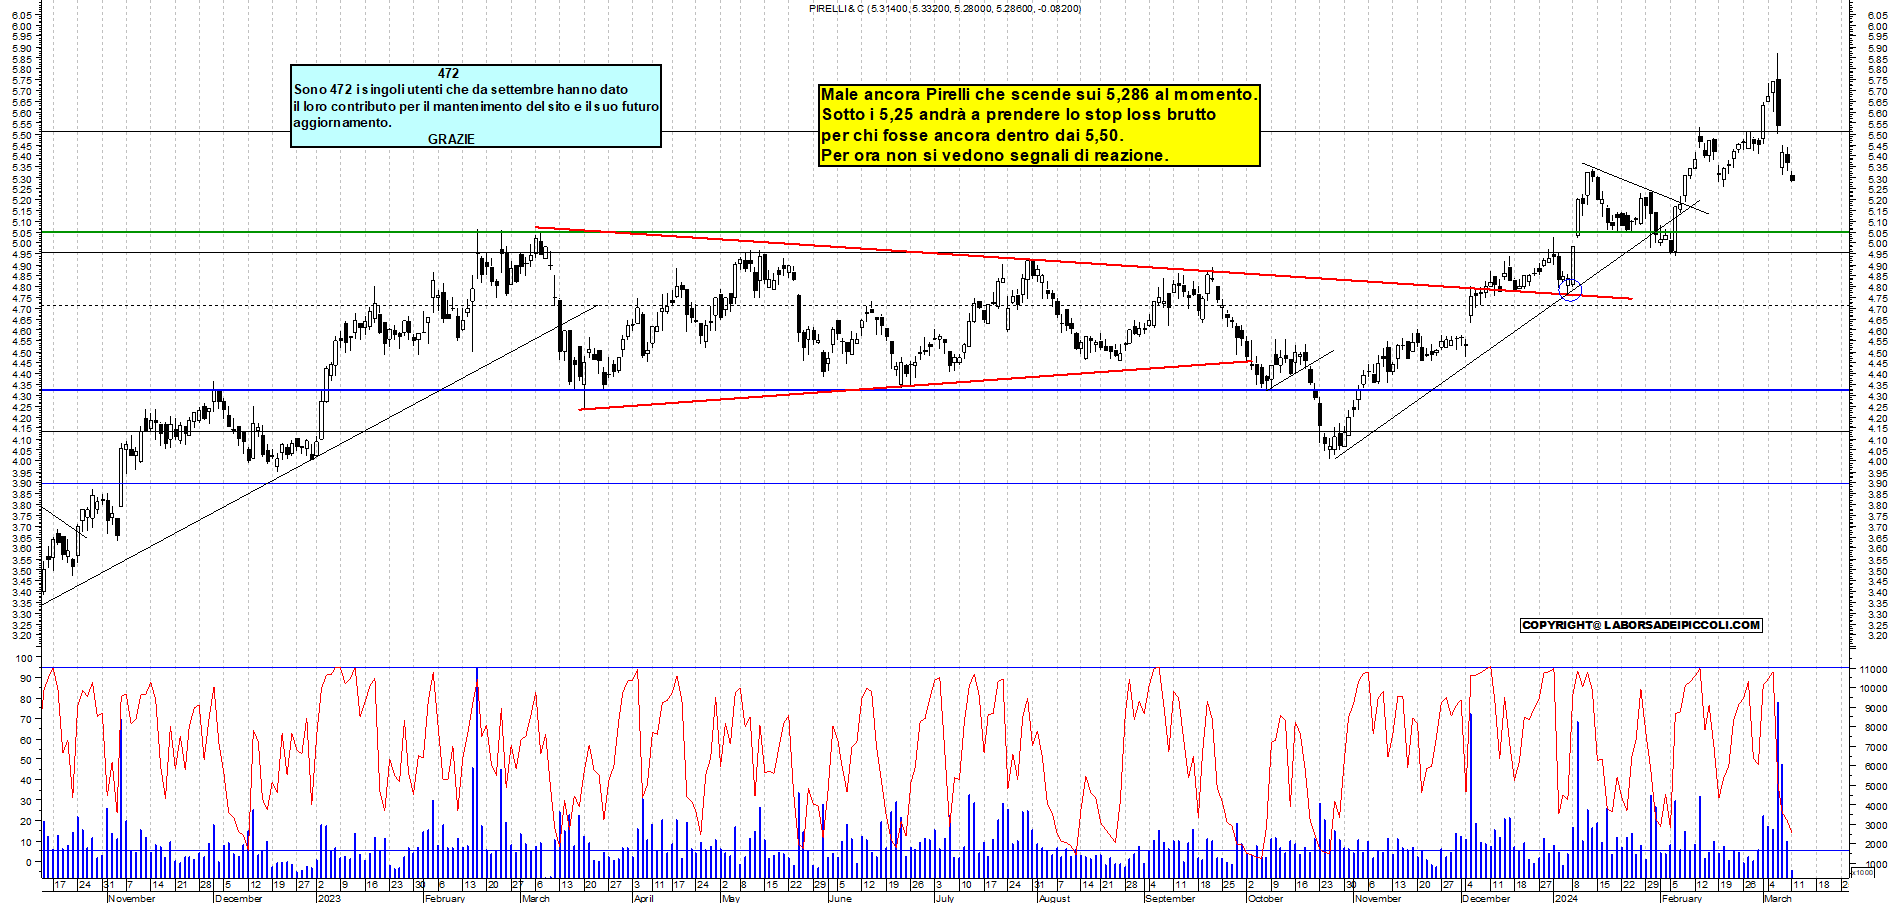
Task: Click the '90' oscillator scale label
Action: click(25, 679)
